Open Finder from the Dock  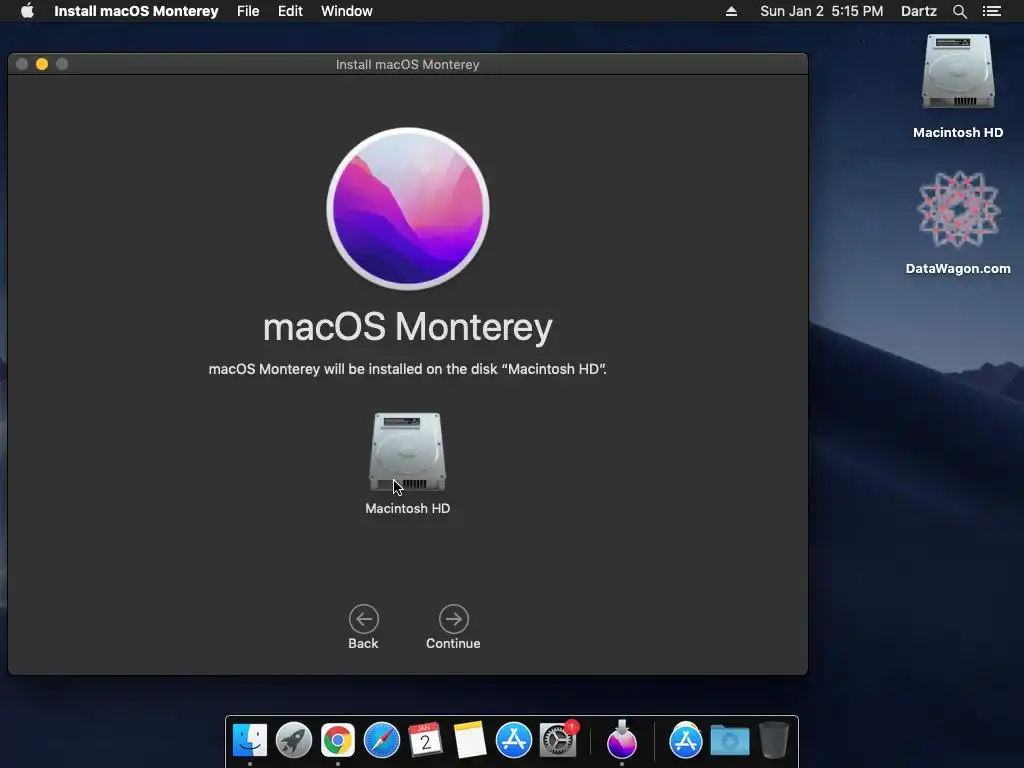point(250,740)
